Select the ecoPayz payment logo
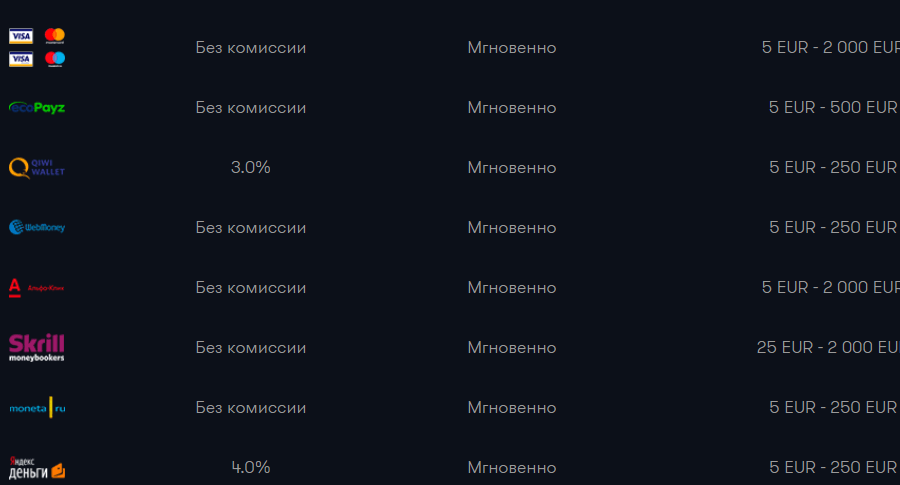 (x=37, y=107)
